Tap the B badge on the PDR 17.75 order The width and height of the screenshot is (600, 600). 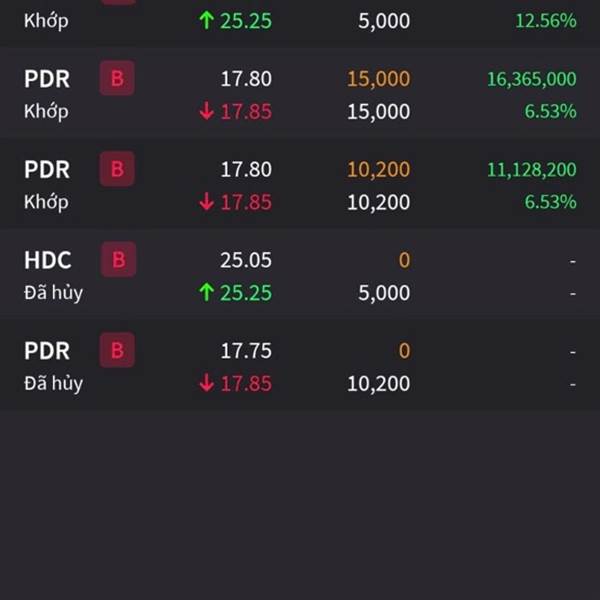pyautogui.click(x=117, y=350)
